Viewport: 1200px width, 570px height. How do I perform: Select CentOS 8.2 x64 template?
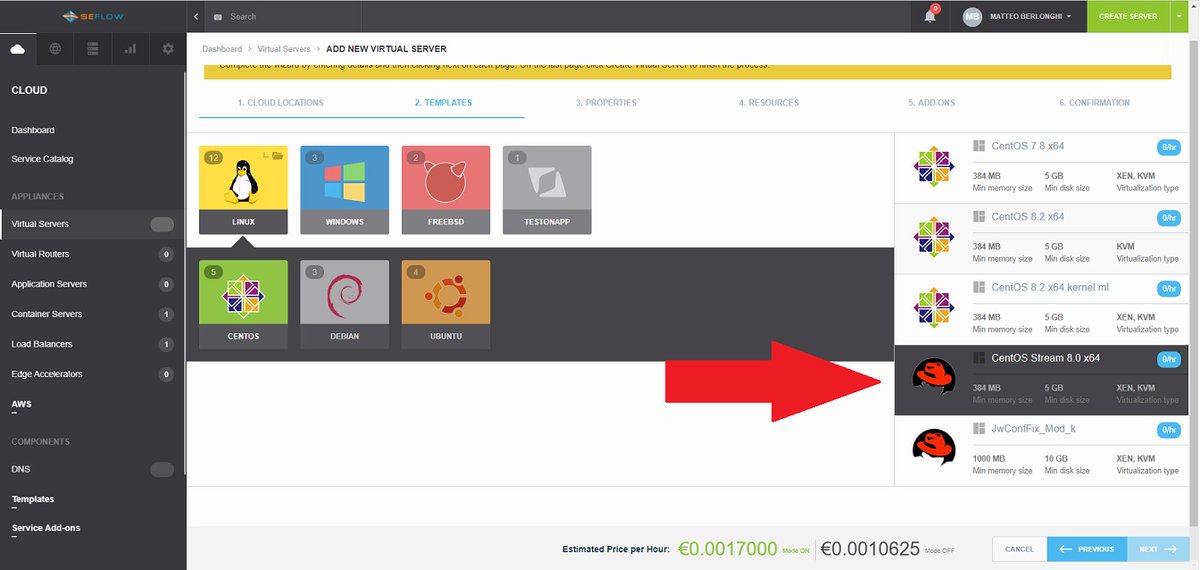1039,239
